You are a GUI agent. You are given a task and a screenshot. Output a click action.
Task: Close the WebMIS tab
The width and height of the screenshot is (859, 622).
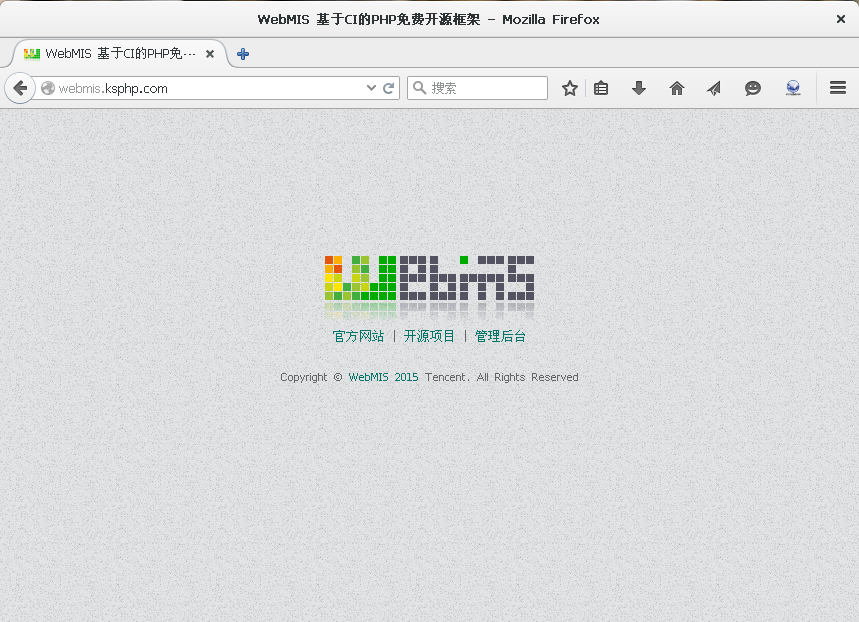point(210,54)
